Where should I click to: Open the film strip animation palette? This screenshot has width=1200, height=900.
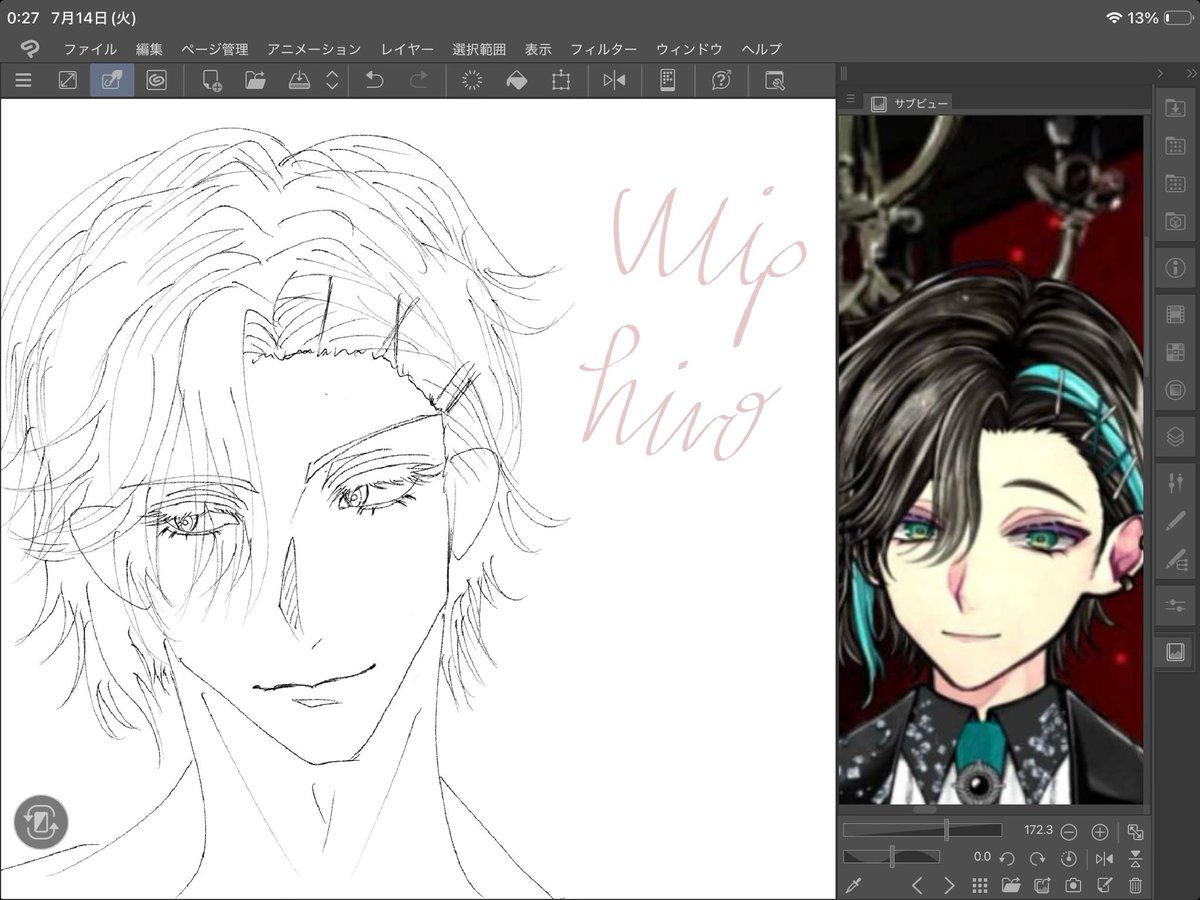click(1175, 315)
